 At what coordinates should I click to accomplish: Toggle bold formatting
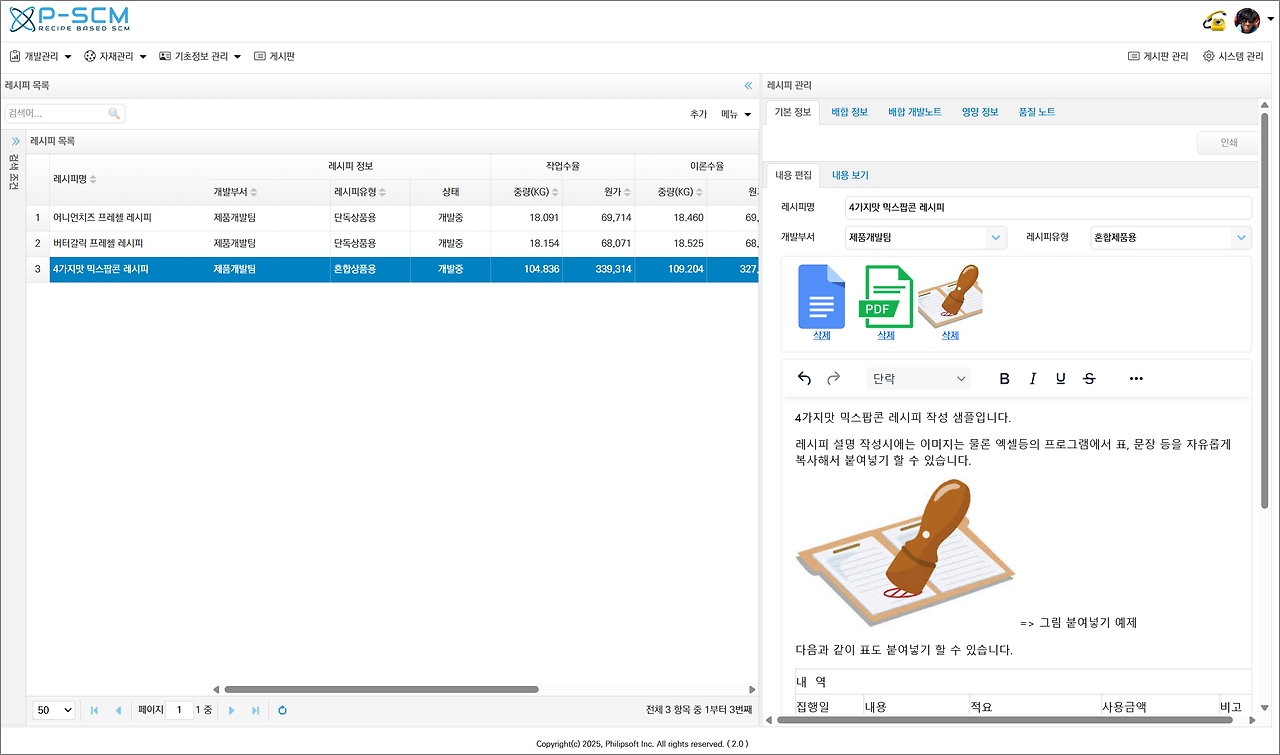[1005, 378]
